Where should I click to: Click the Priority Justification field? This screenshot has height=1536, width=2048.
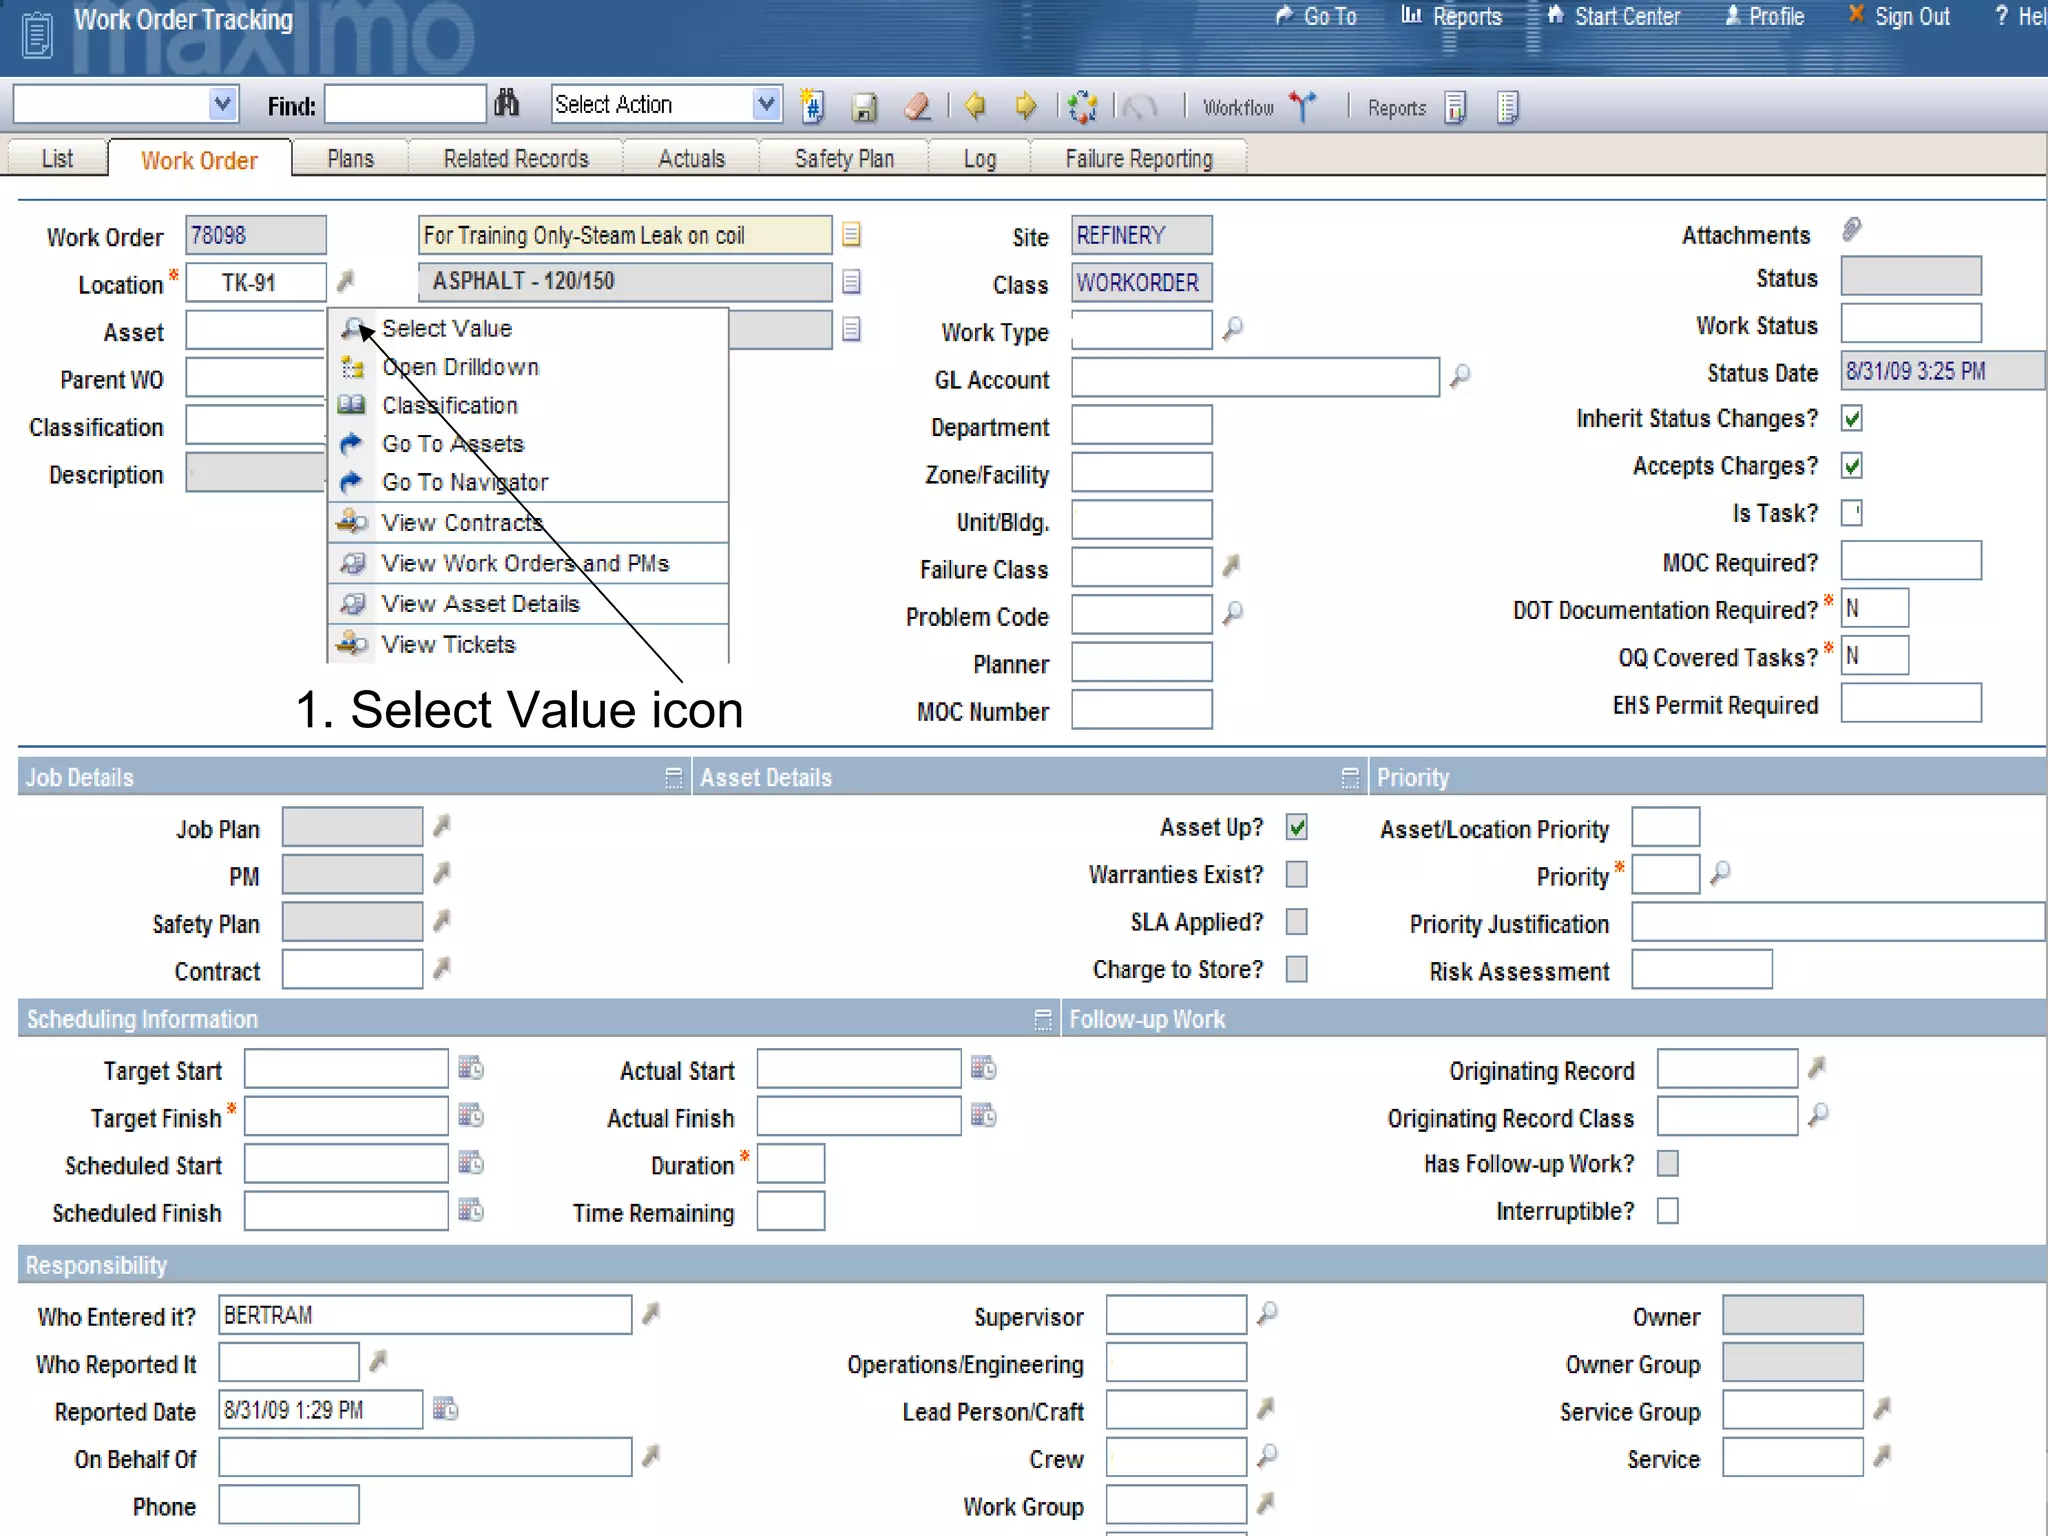pos(1837,921)
